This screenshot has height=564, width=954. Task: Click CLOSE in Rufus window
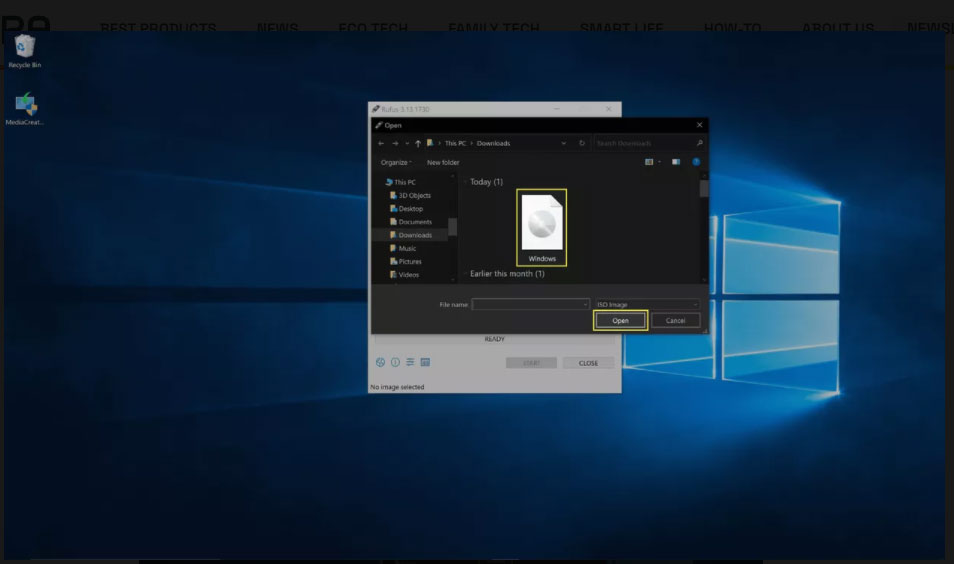588,363
